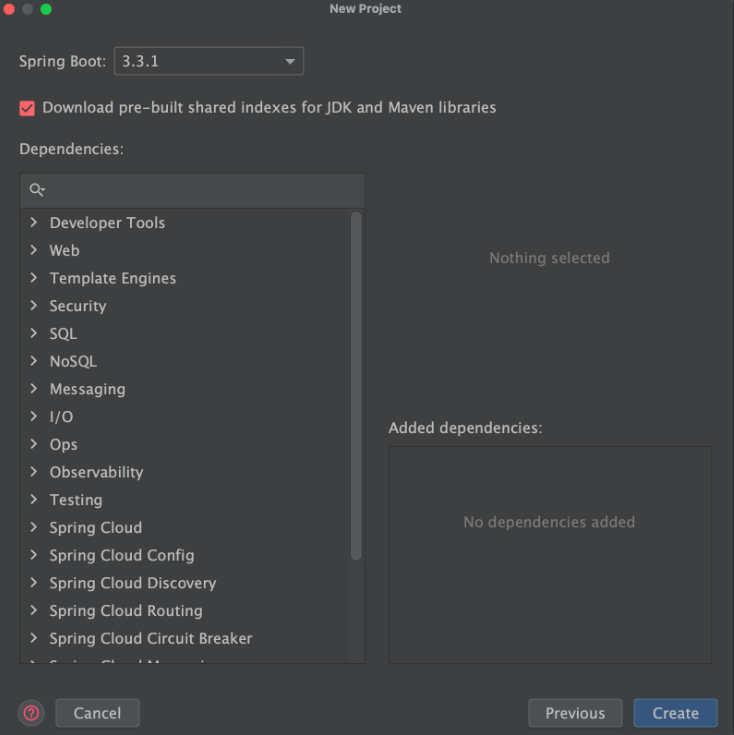Screen dimensions: 734x735
Task: Click the green zoom window button
Action: click(x=46, y=9)
